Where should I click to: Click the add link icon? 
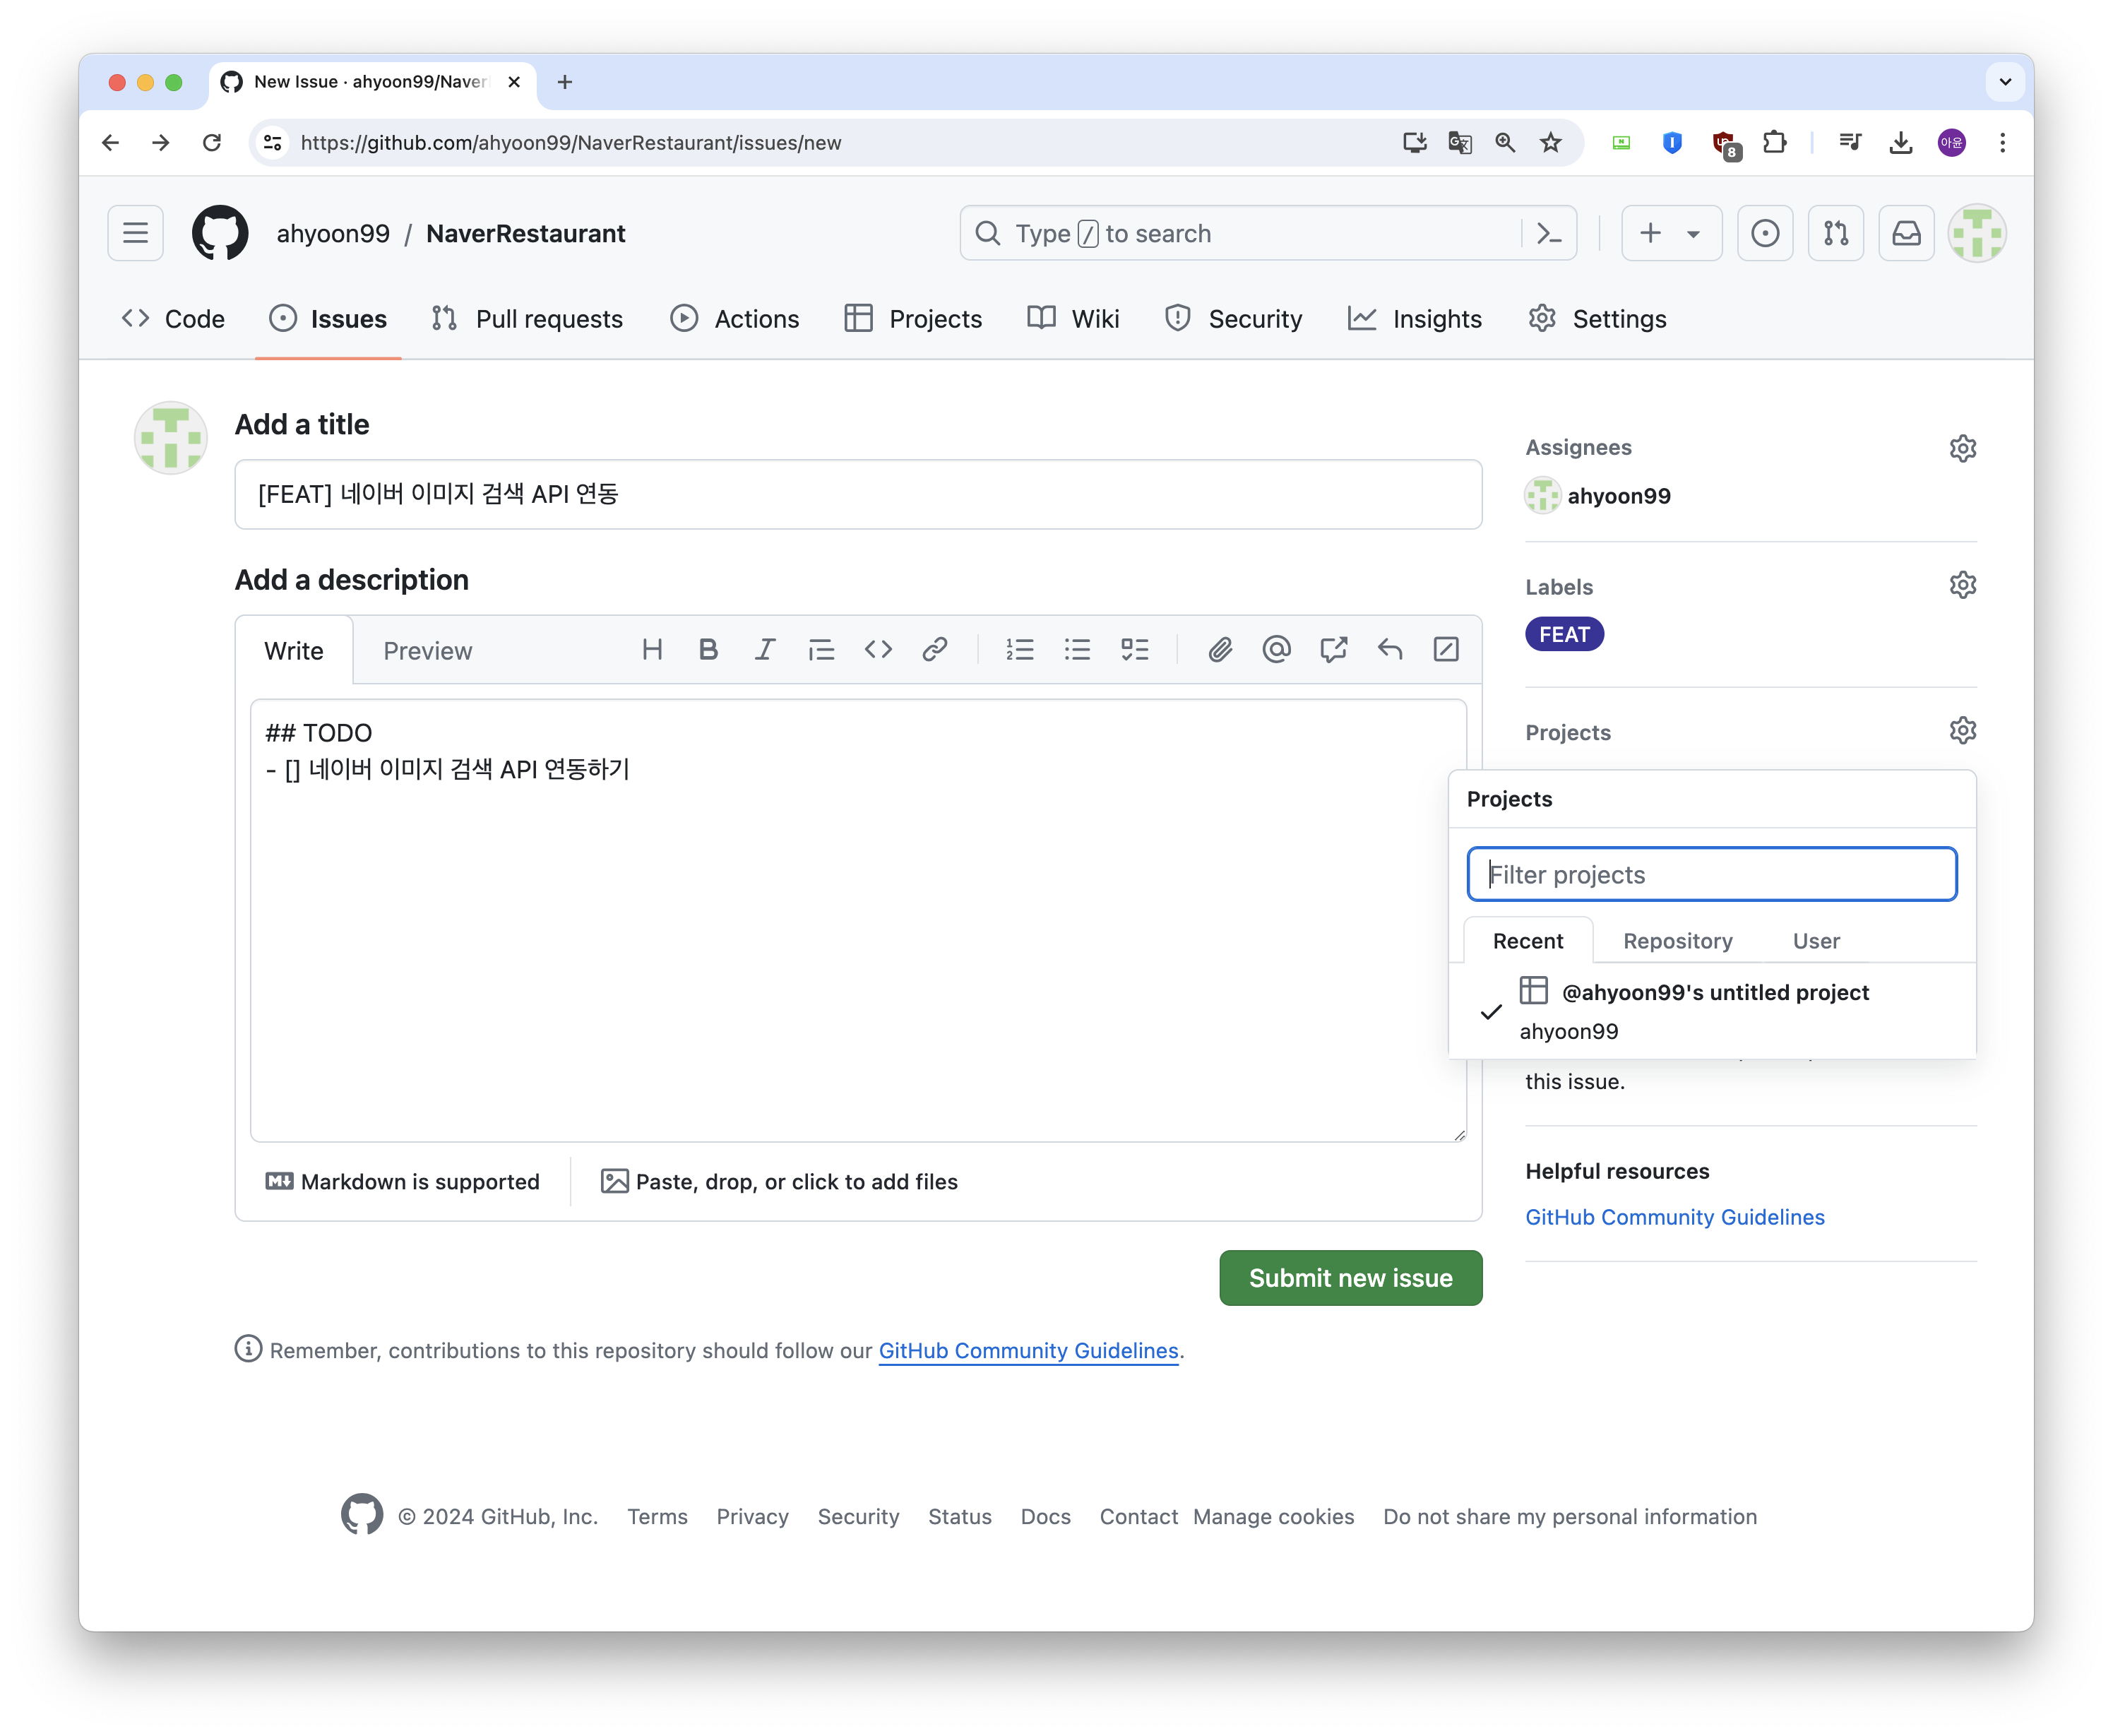tap(935, 650)
